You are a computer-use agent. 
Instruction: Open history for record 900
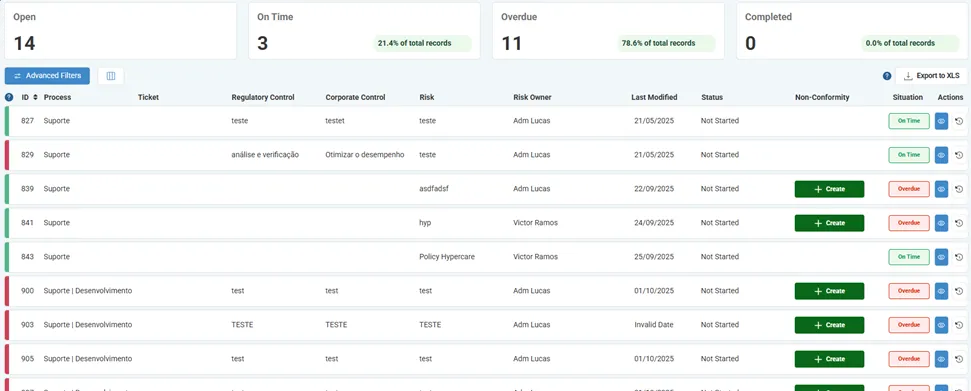click(959, 291)
